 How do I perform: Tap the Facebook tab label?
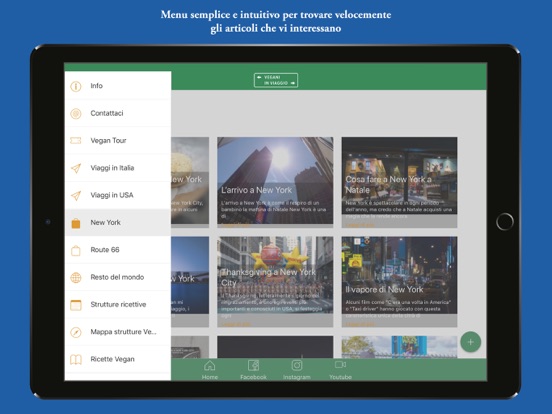click(253, 377)
